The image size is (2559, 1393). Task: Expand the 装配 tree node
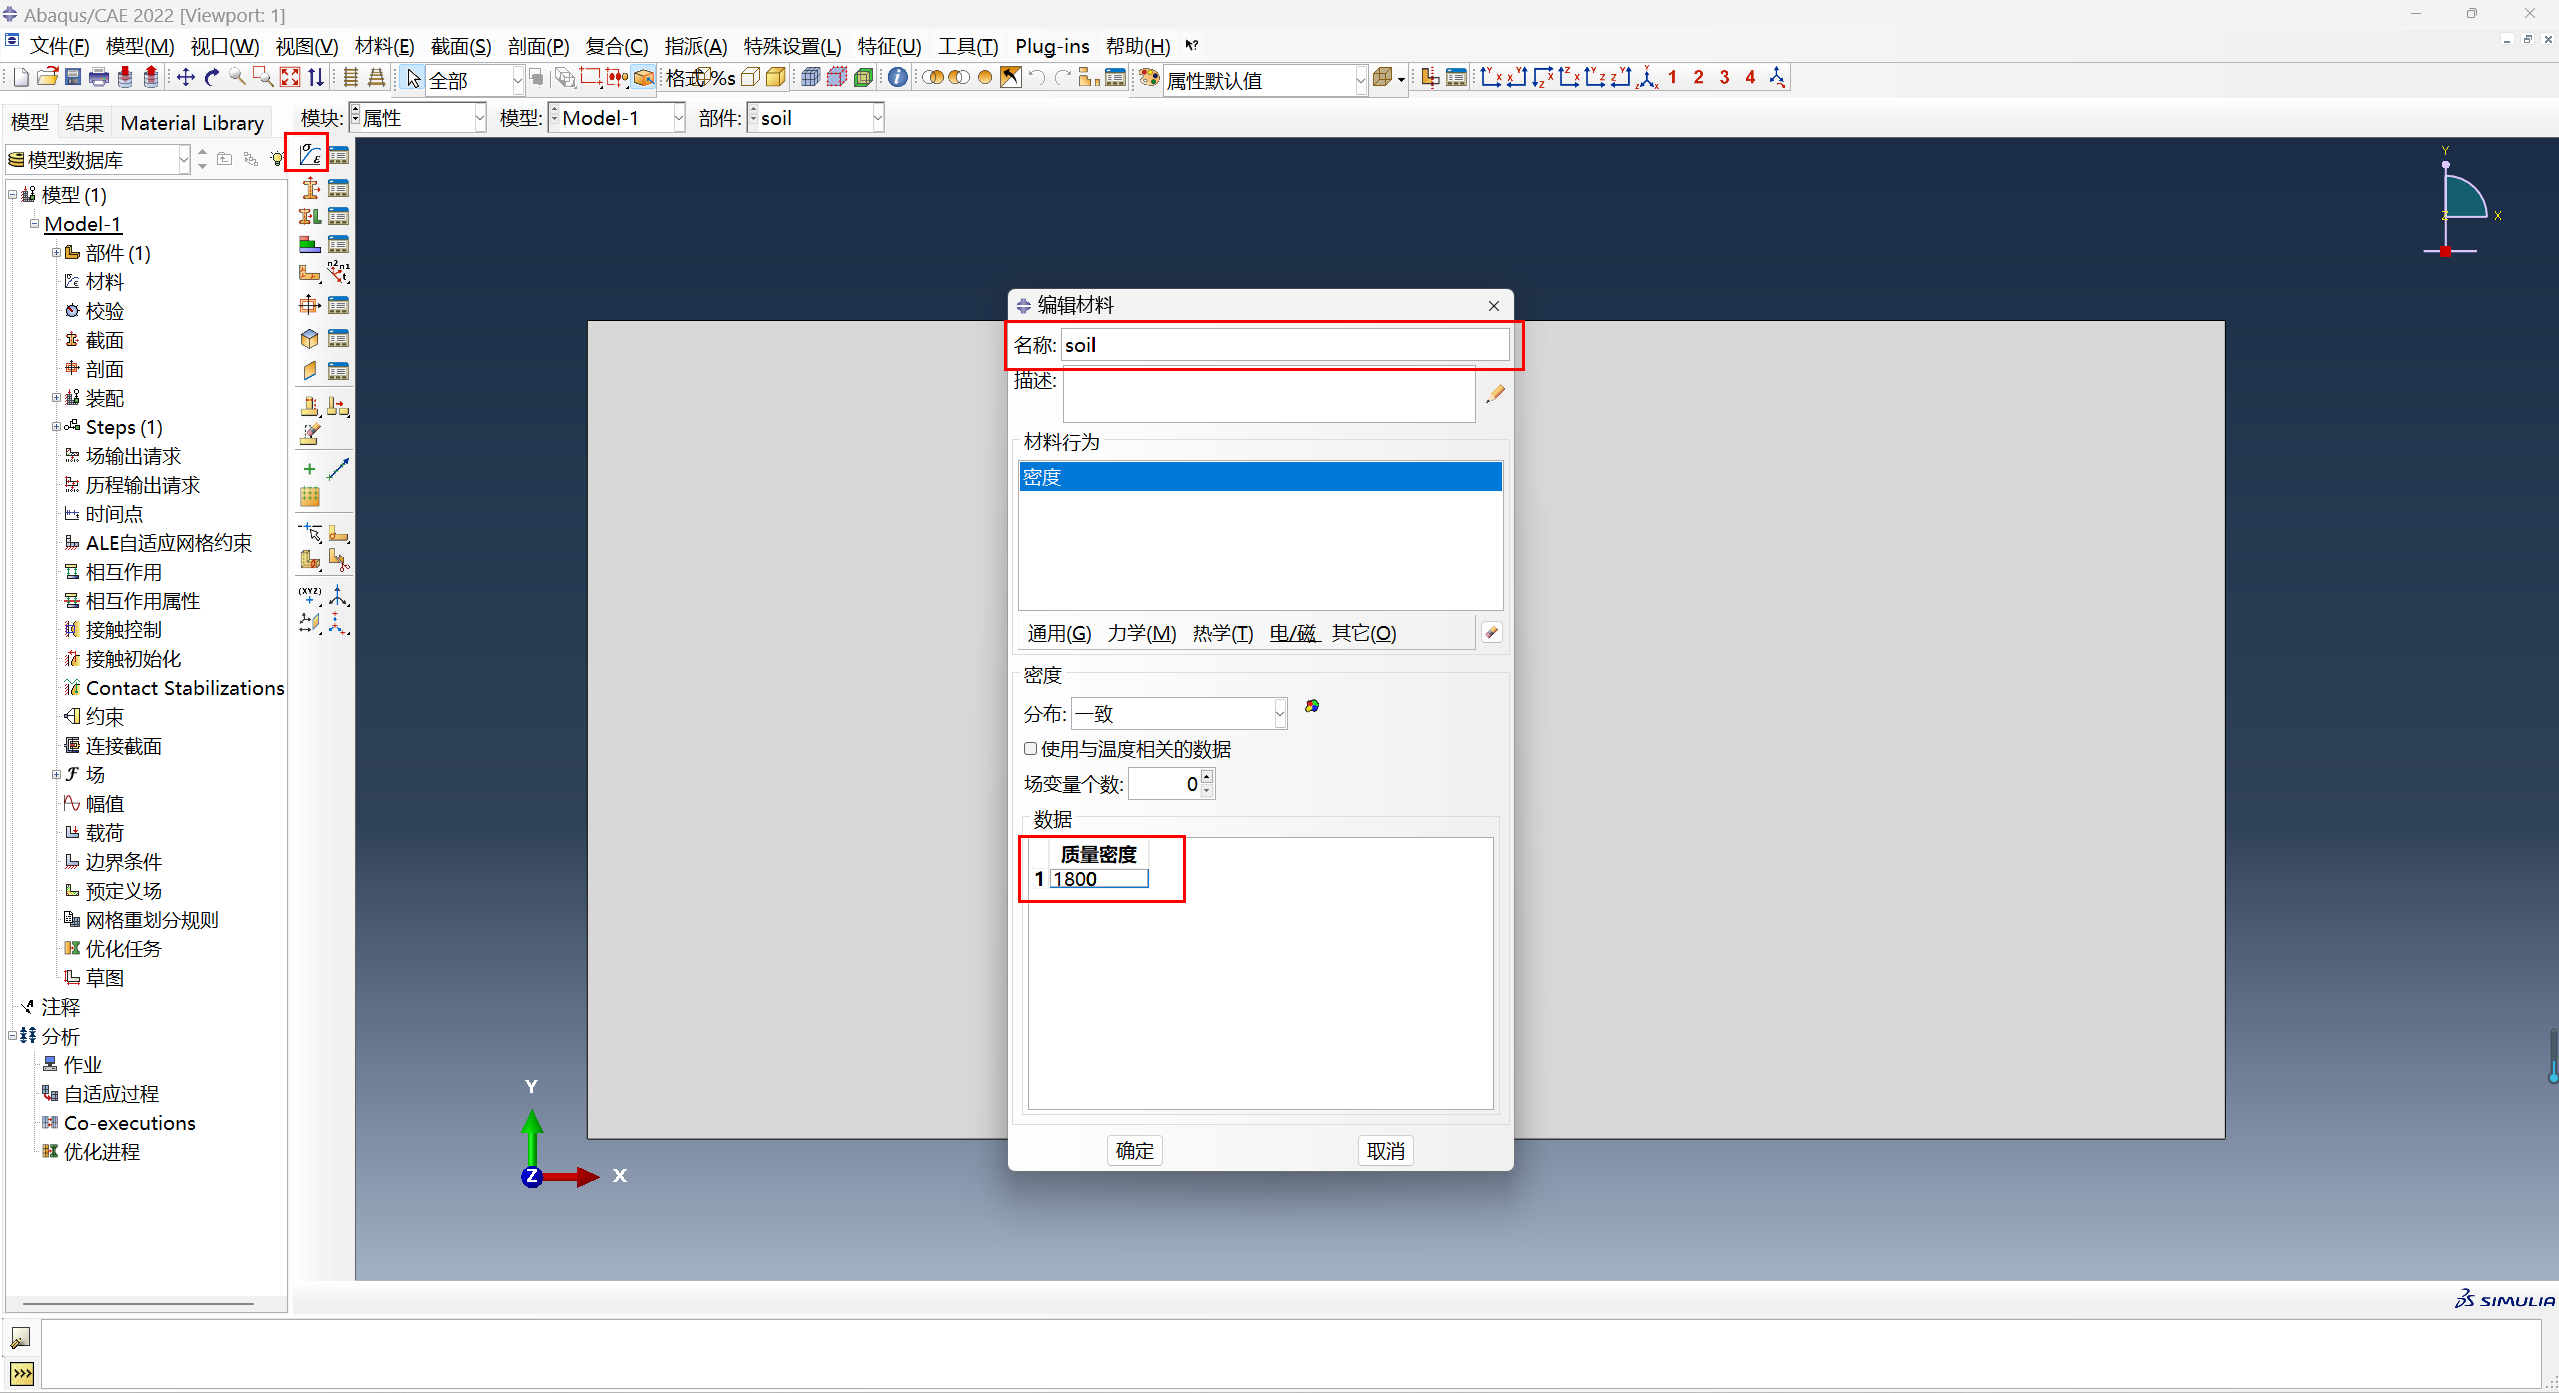(56, 397)
